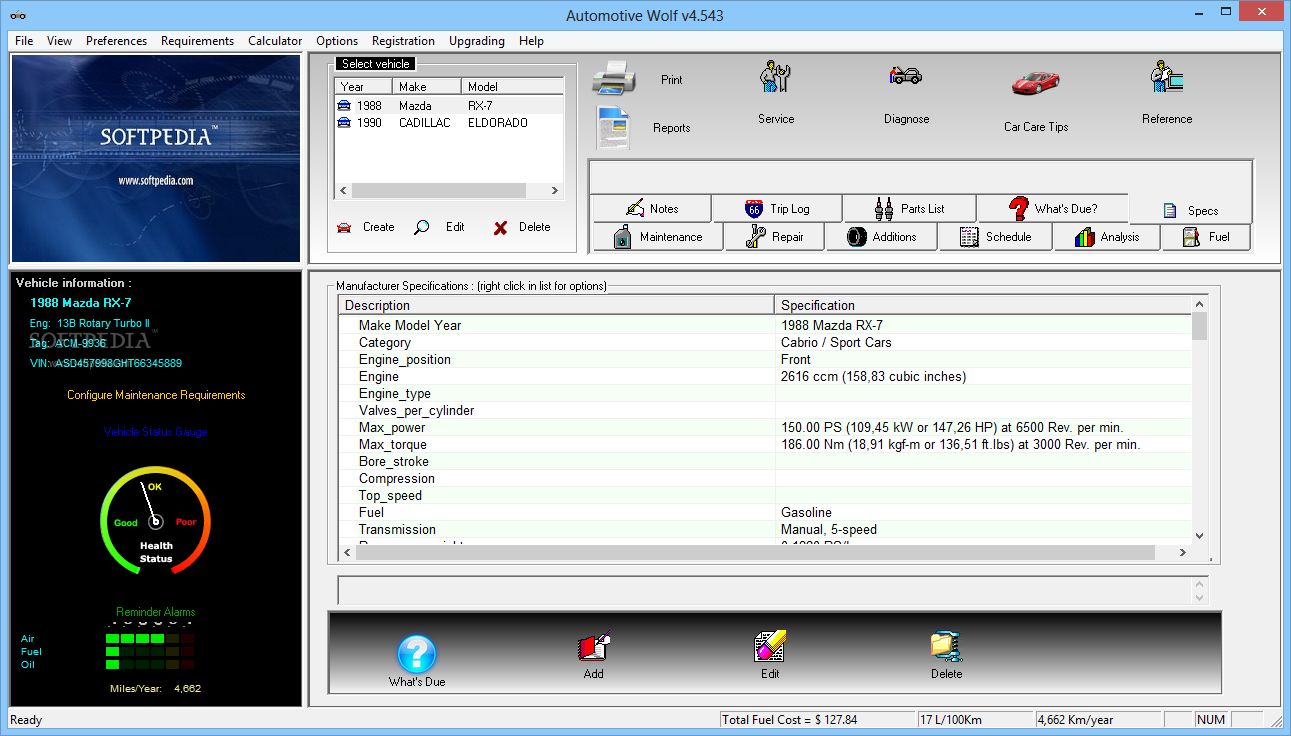Viewport: 1291px width, 736px height.
Task: Open the What's Due? tab
Action: [1053, 209]
